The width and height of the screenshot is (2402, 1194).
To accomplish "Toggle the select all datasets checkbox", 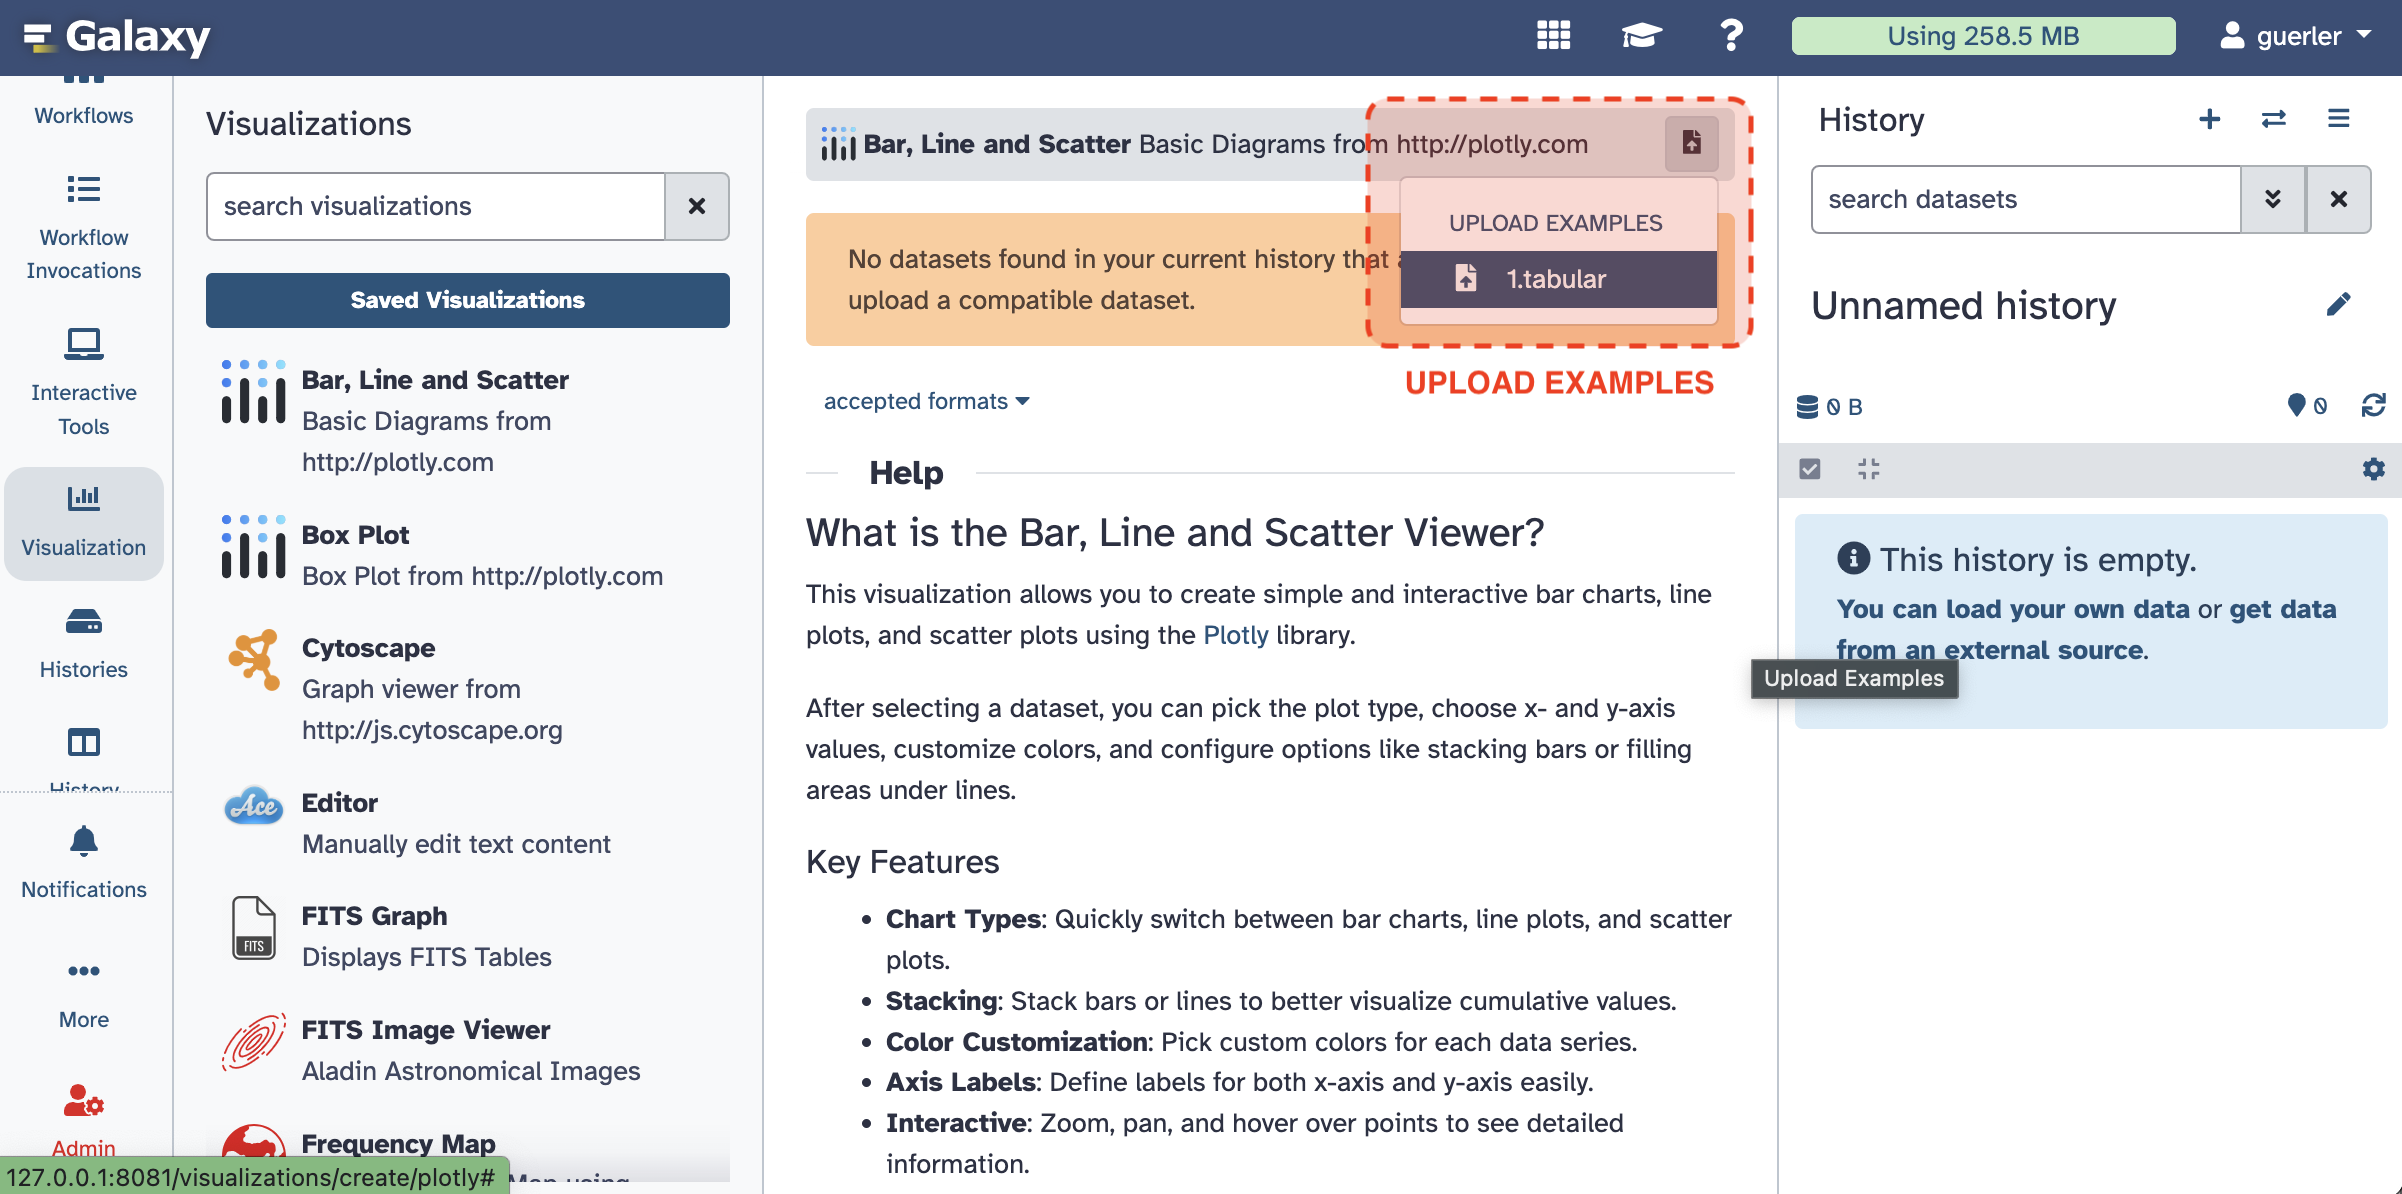I will tap(1810, 469).
